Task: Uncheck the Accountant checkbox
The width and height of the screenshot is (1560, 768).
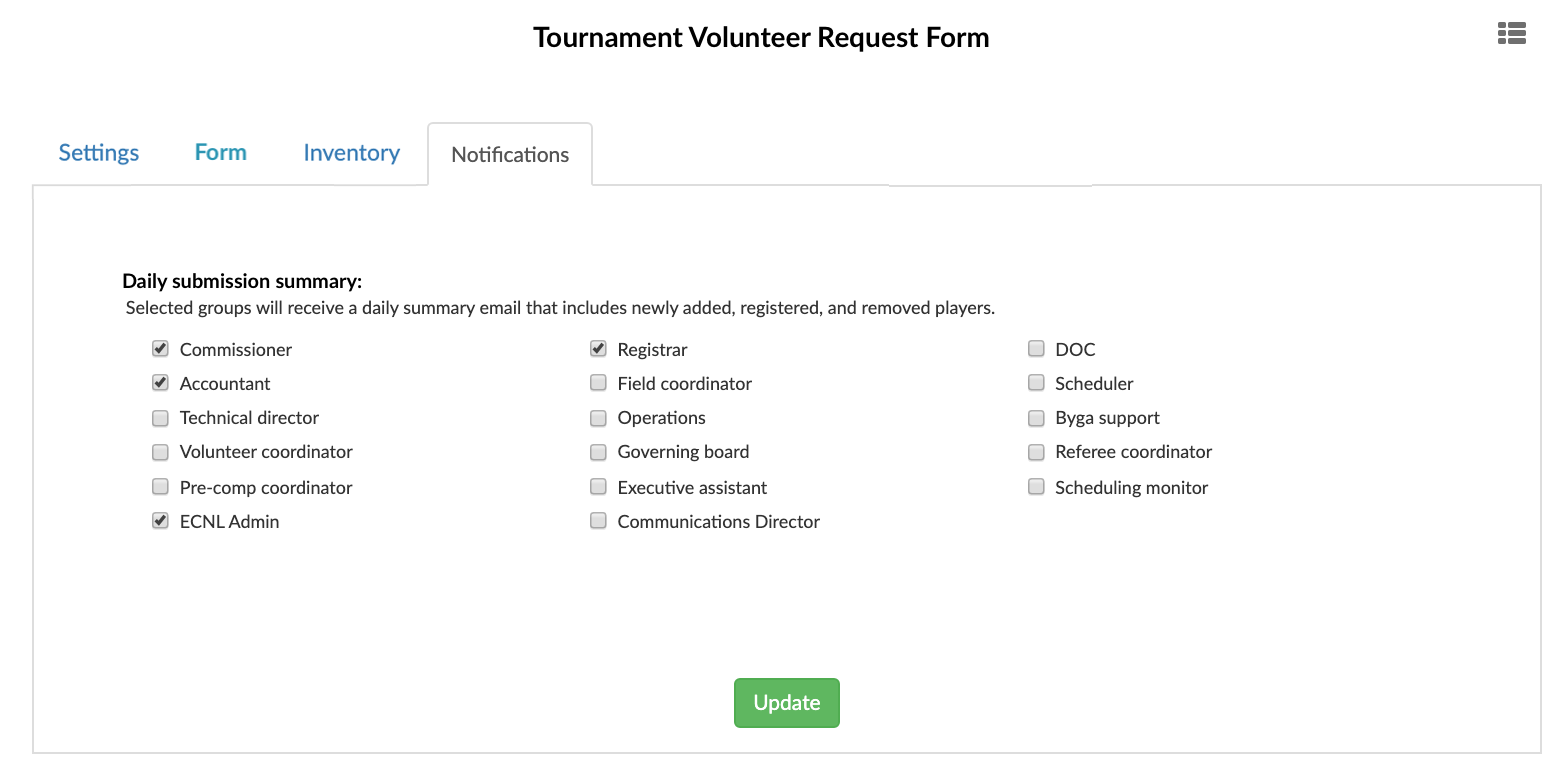Action: coord(160,383)
